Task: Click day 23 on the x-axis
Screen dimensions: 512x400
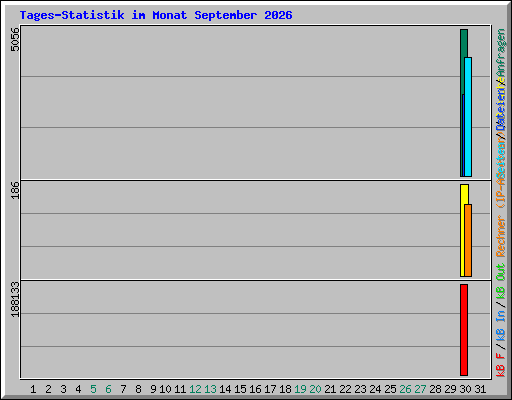Action: pos(360,389)
